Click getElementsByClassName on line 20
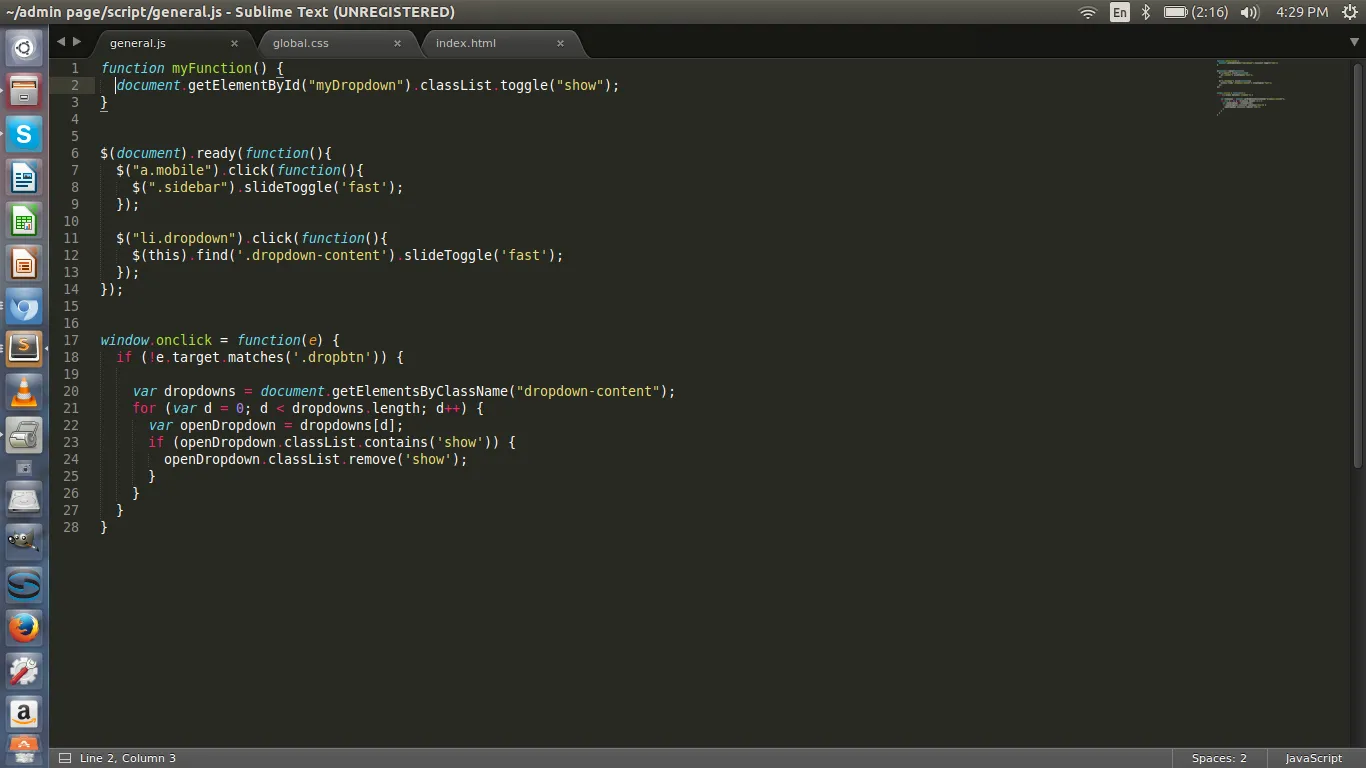The image size is (1366, 768). click(420, 391)
